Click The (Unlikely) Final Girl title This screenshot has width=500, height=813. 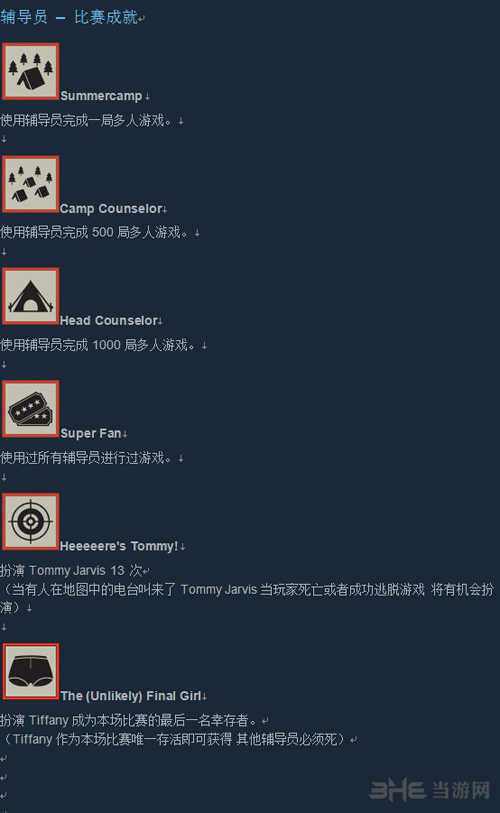(x=131, y=696)
